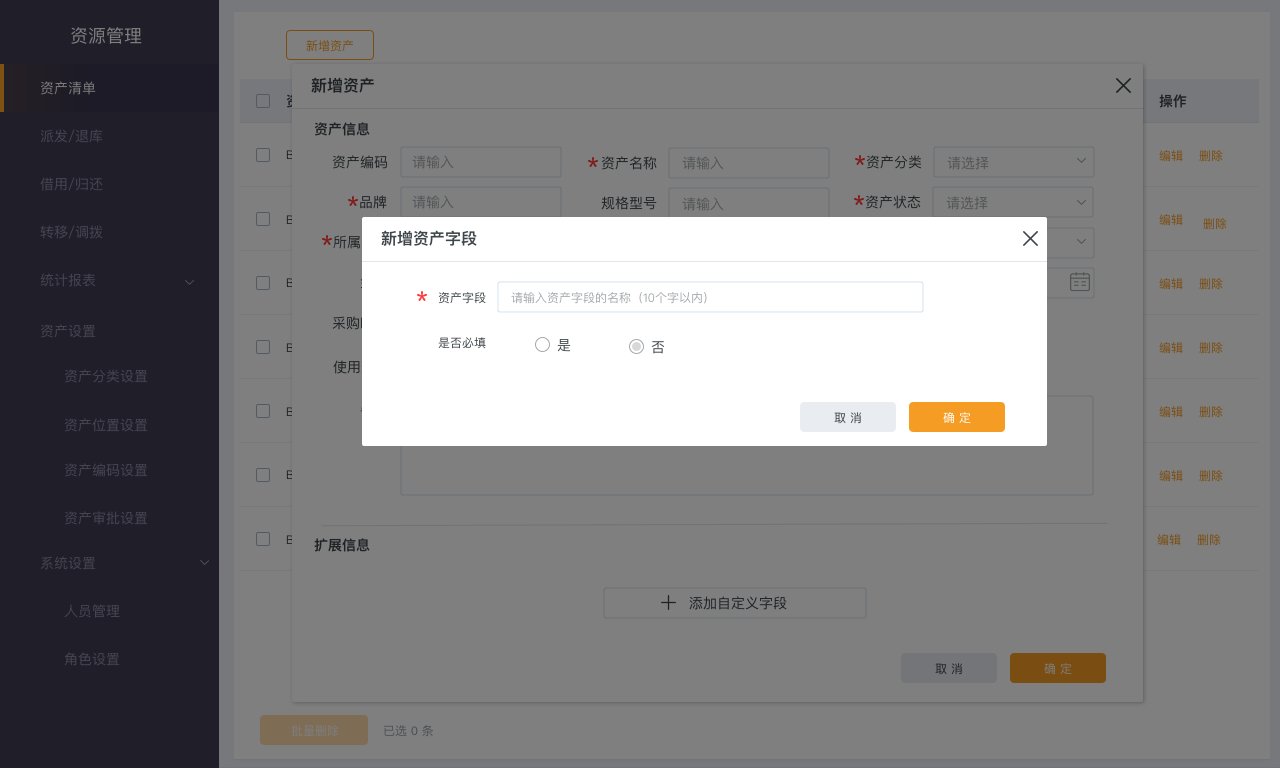Close the 新增资产字段 dialog
1280x768 pixels.
click(1030, 239)
